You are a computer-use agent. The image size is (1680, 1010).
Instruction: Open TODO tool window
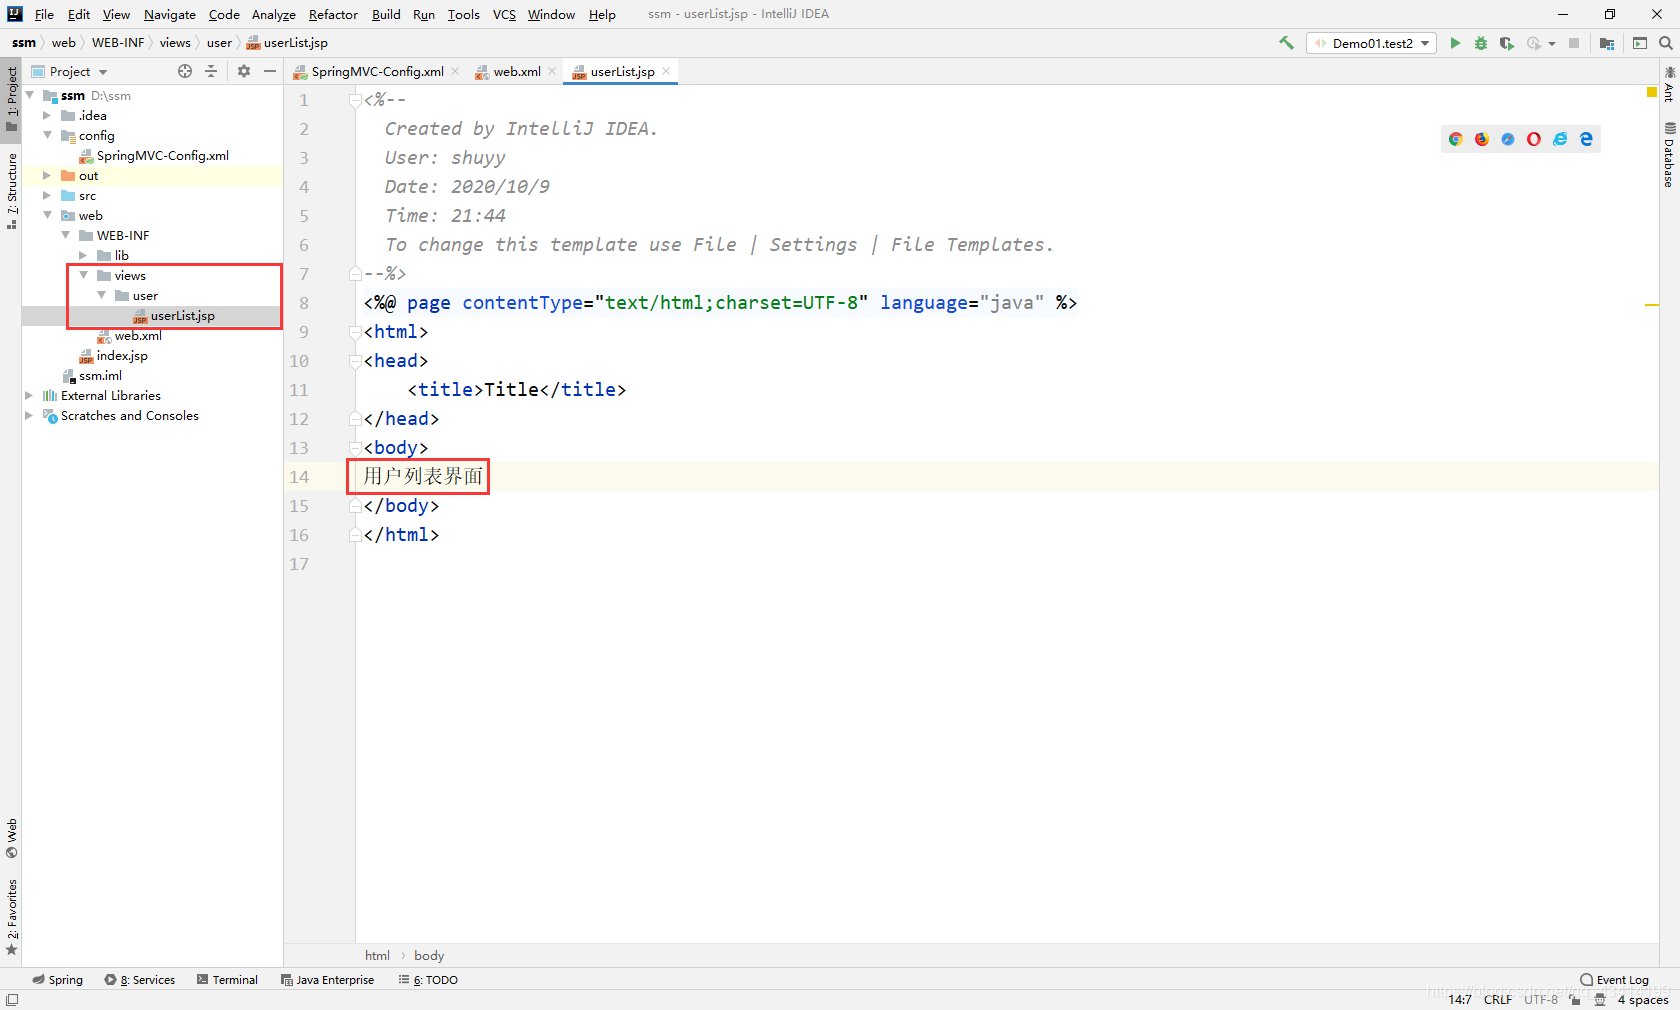pos(428,980)
